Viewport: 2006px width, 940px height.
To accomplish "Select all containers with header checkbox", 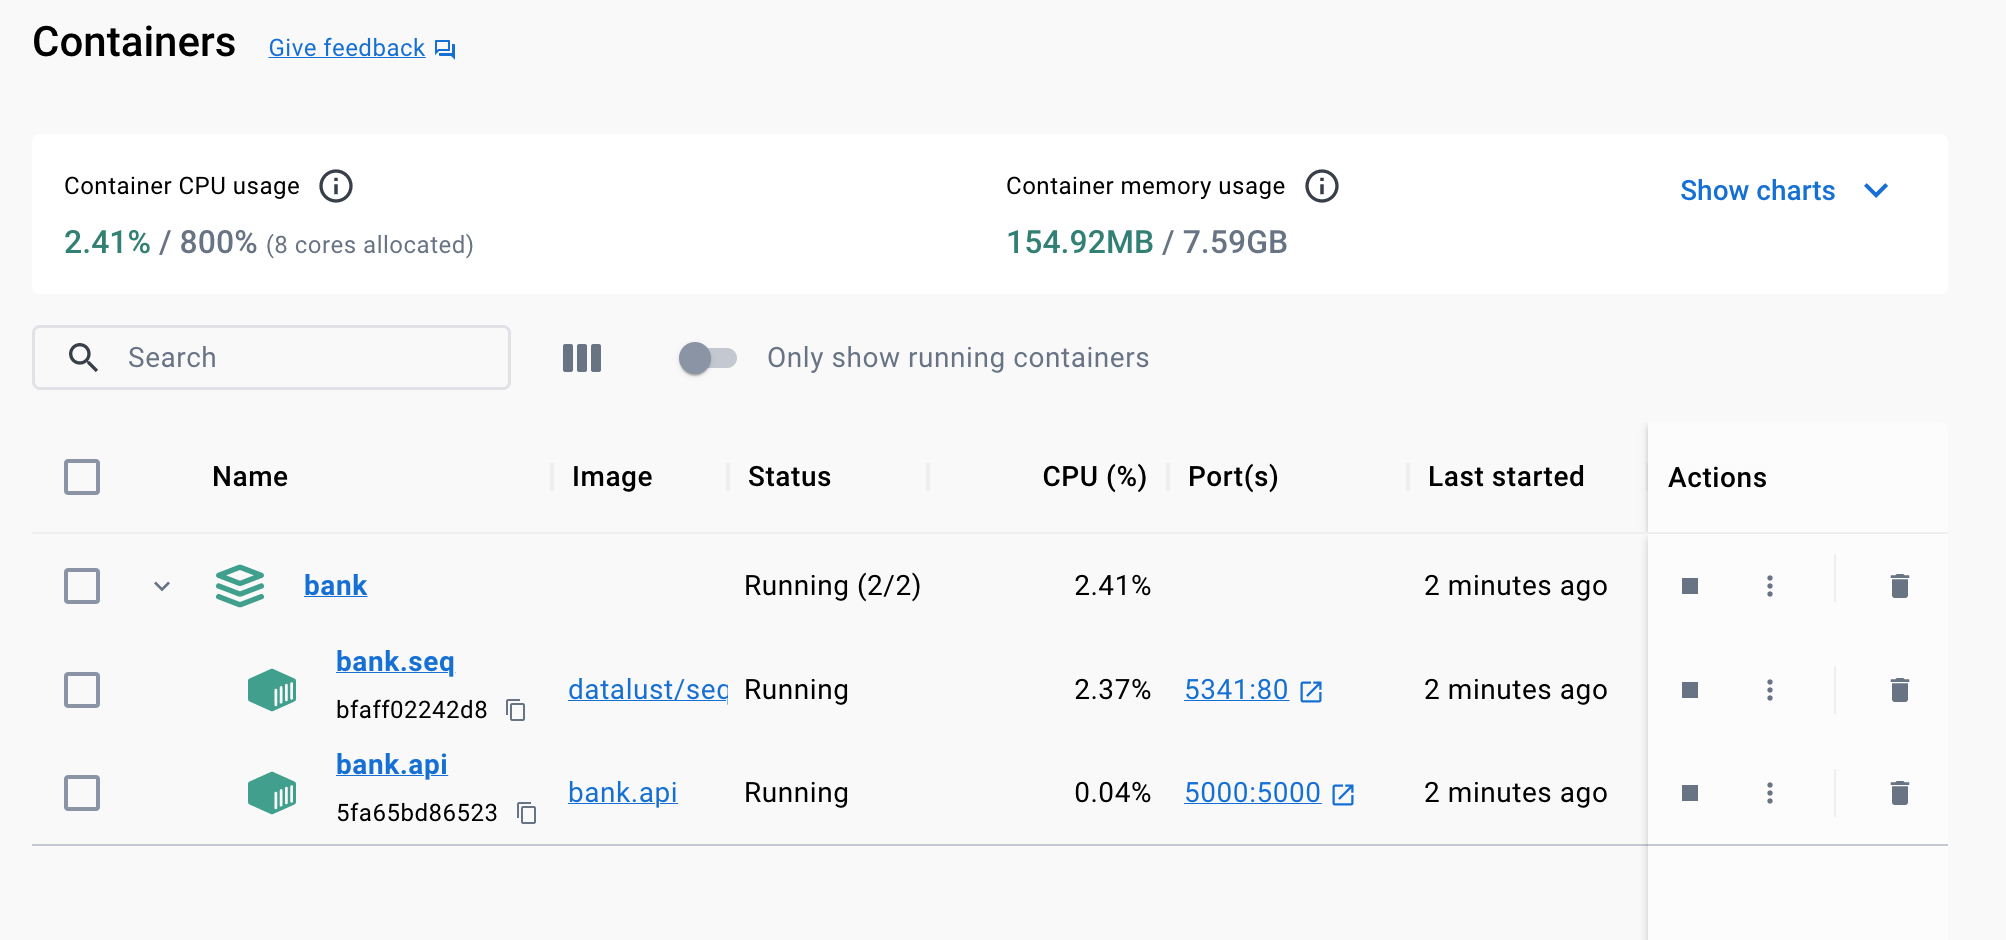I will tap(82, 477).
